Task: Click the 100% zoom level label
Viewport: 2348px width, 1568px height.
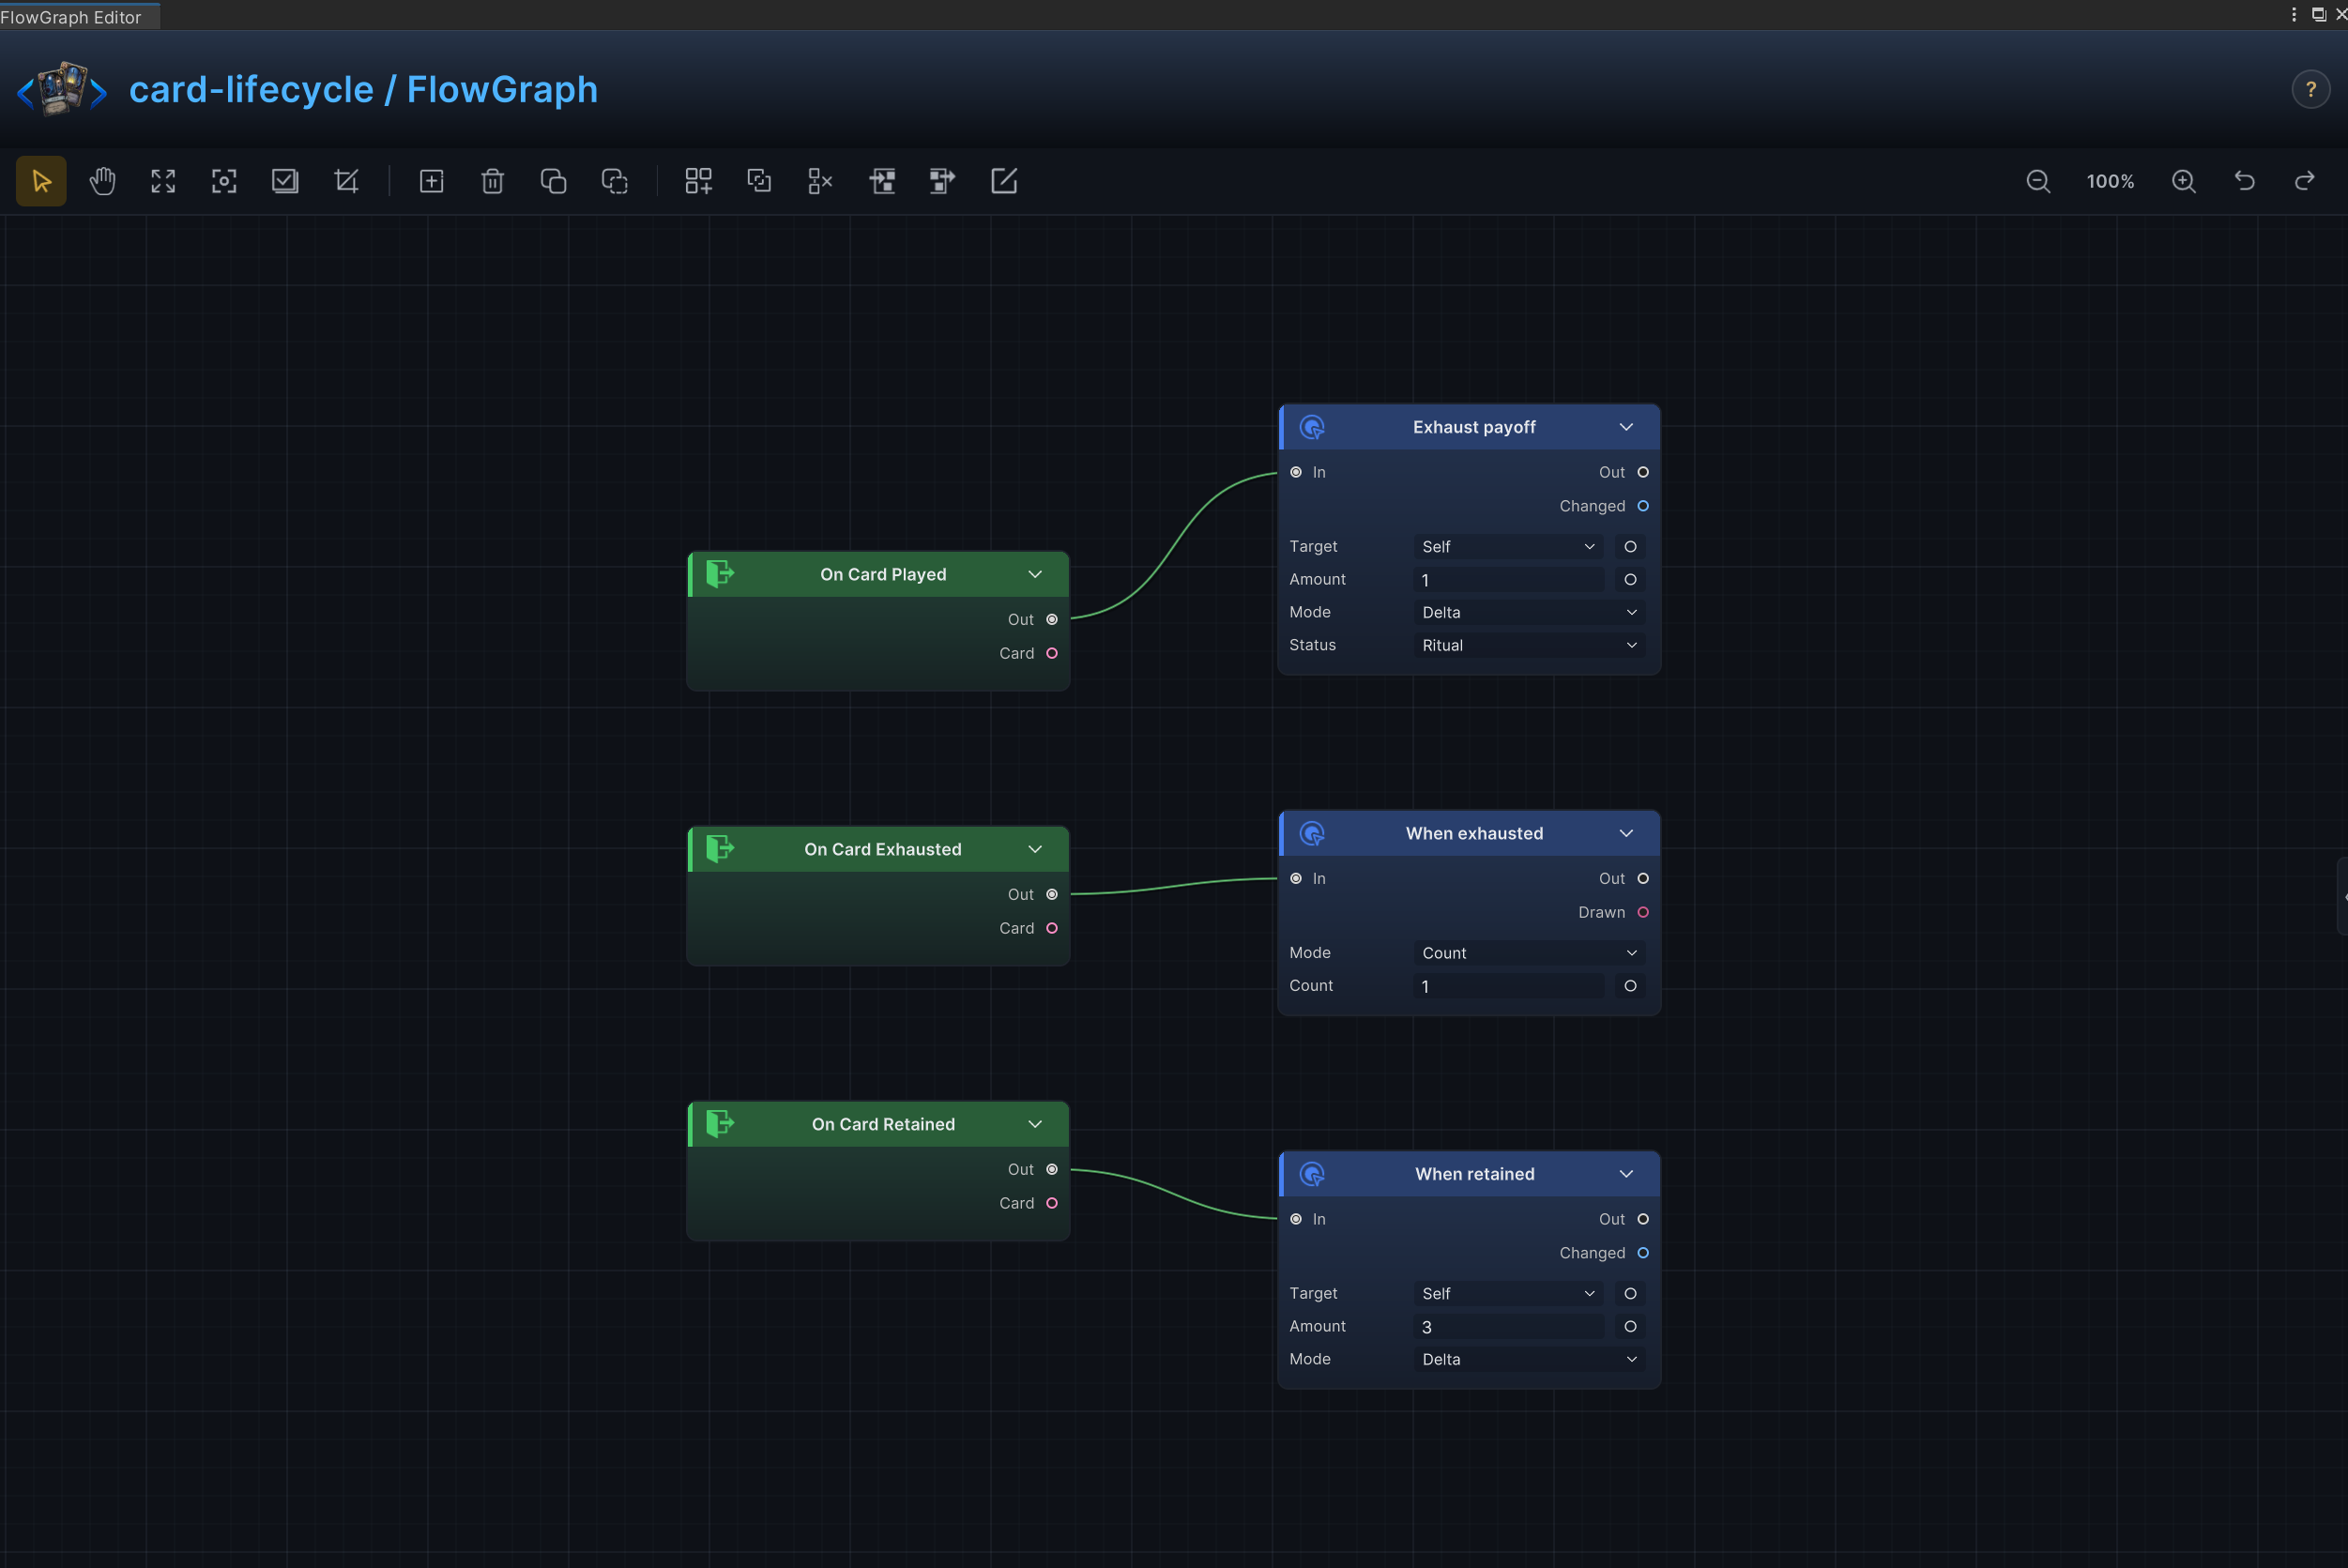Action: [2110, 181]
